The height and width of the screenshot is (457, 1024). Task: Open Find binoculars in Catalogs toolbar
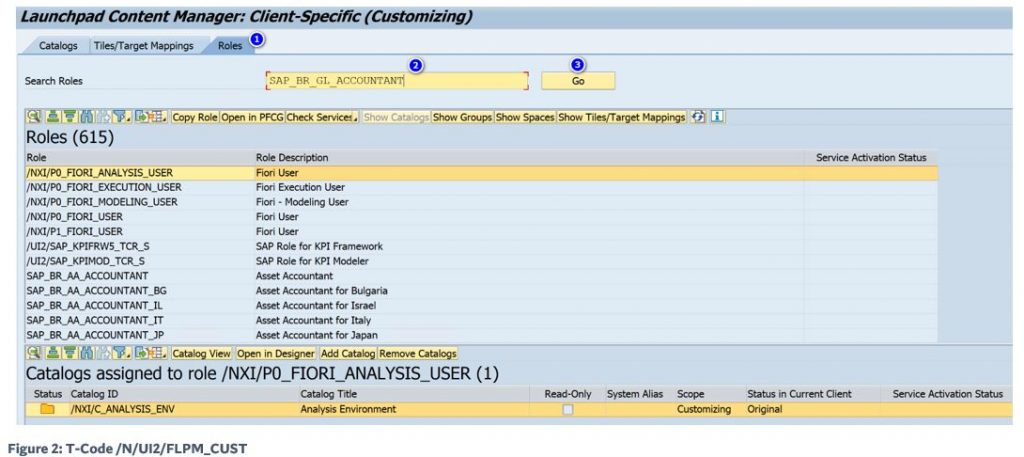coord(87,353)
